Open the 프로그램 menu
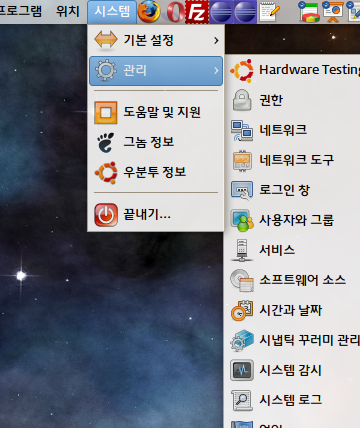 click(21, 12)
